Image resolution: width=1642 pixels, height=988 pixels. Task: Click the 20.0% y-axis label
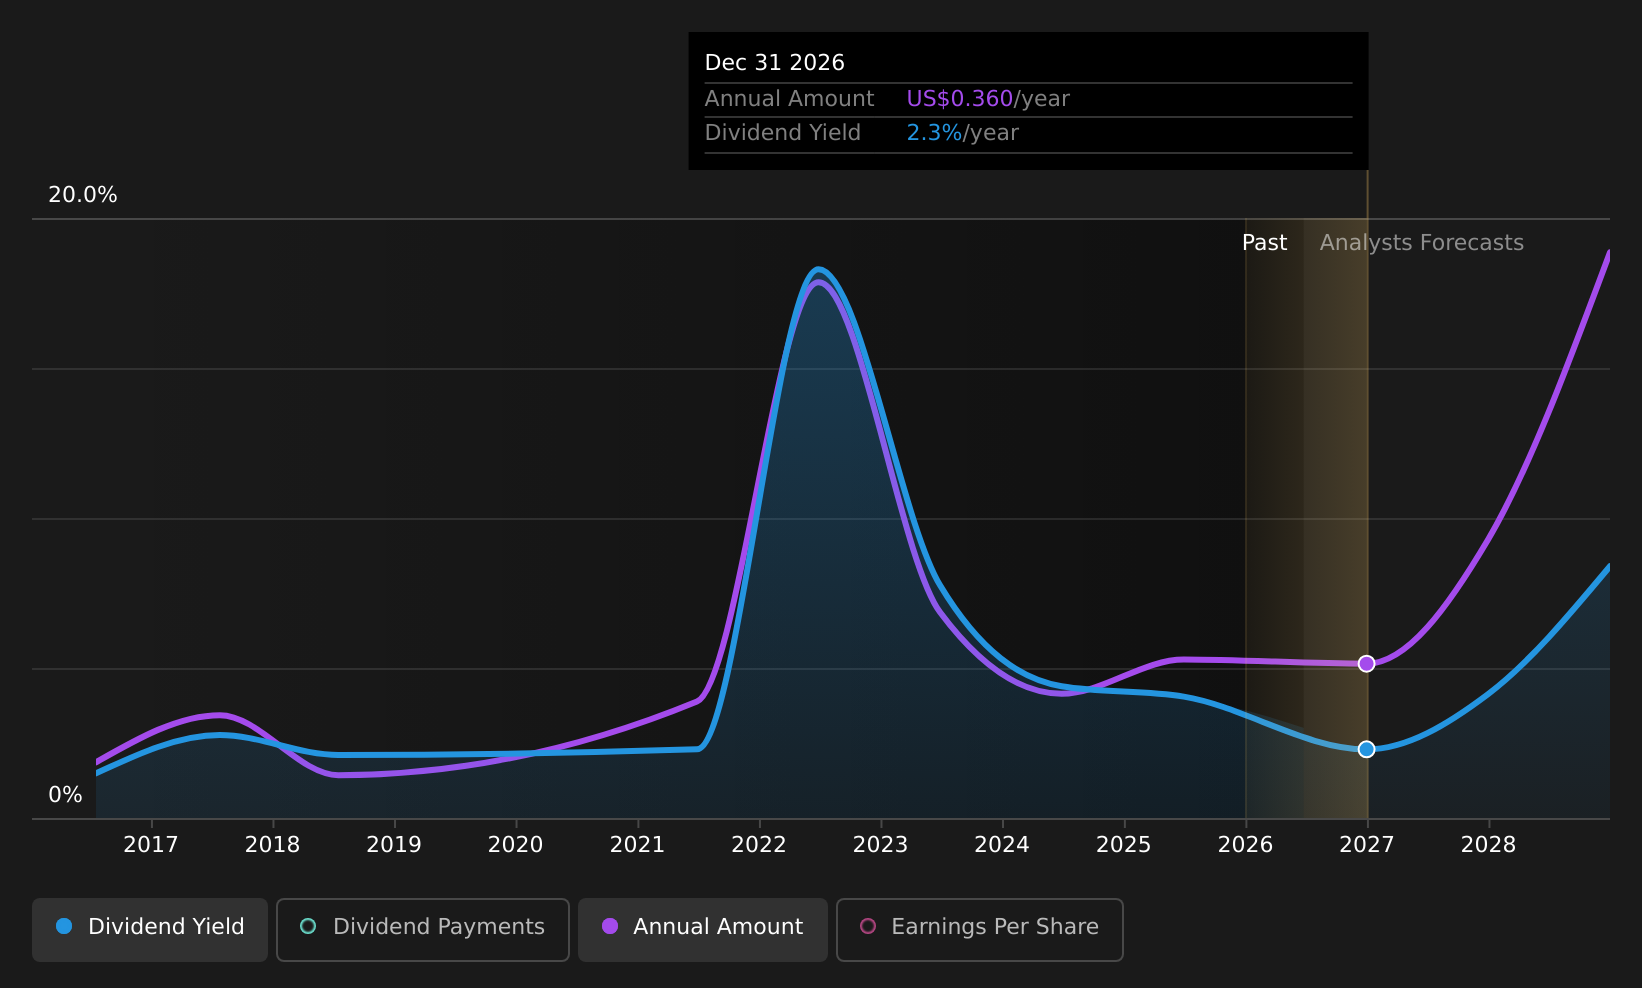(x=83, y=195)
